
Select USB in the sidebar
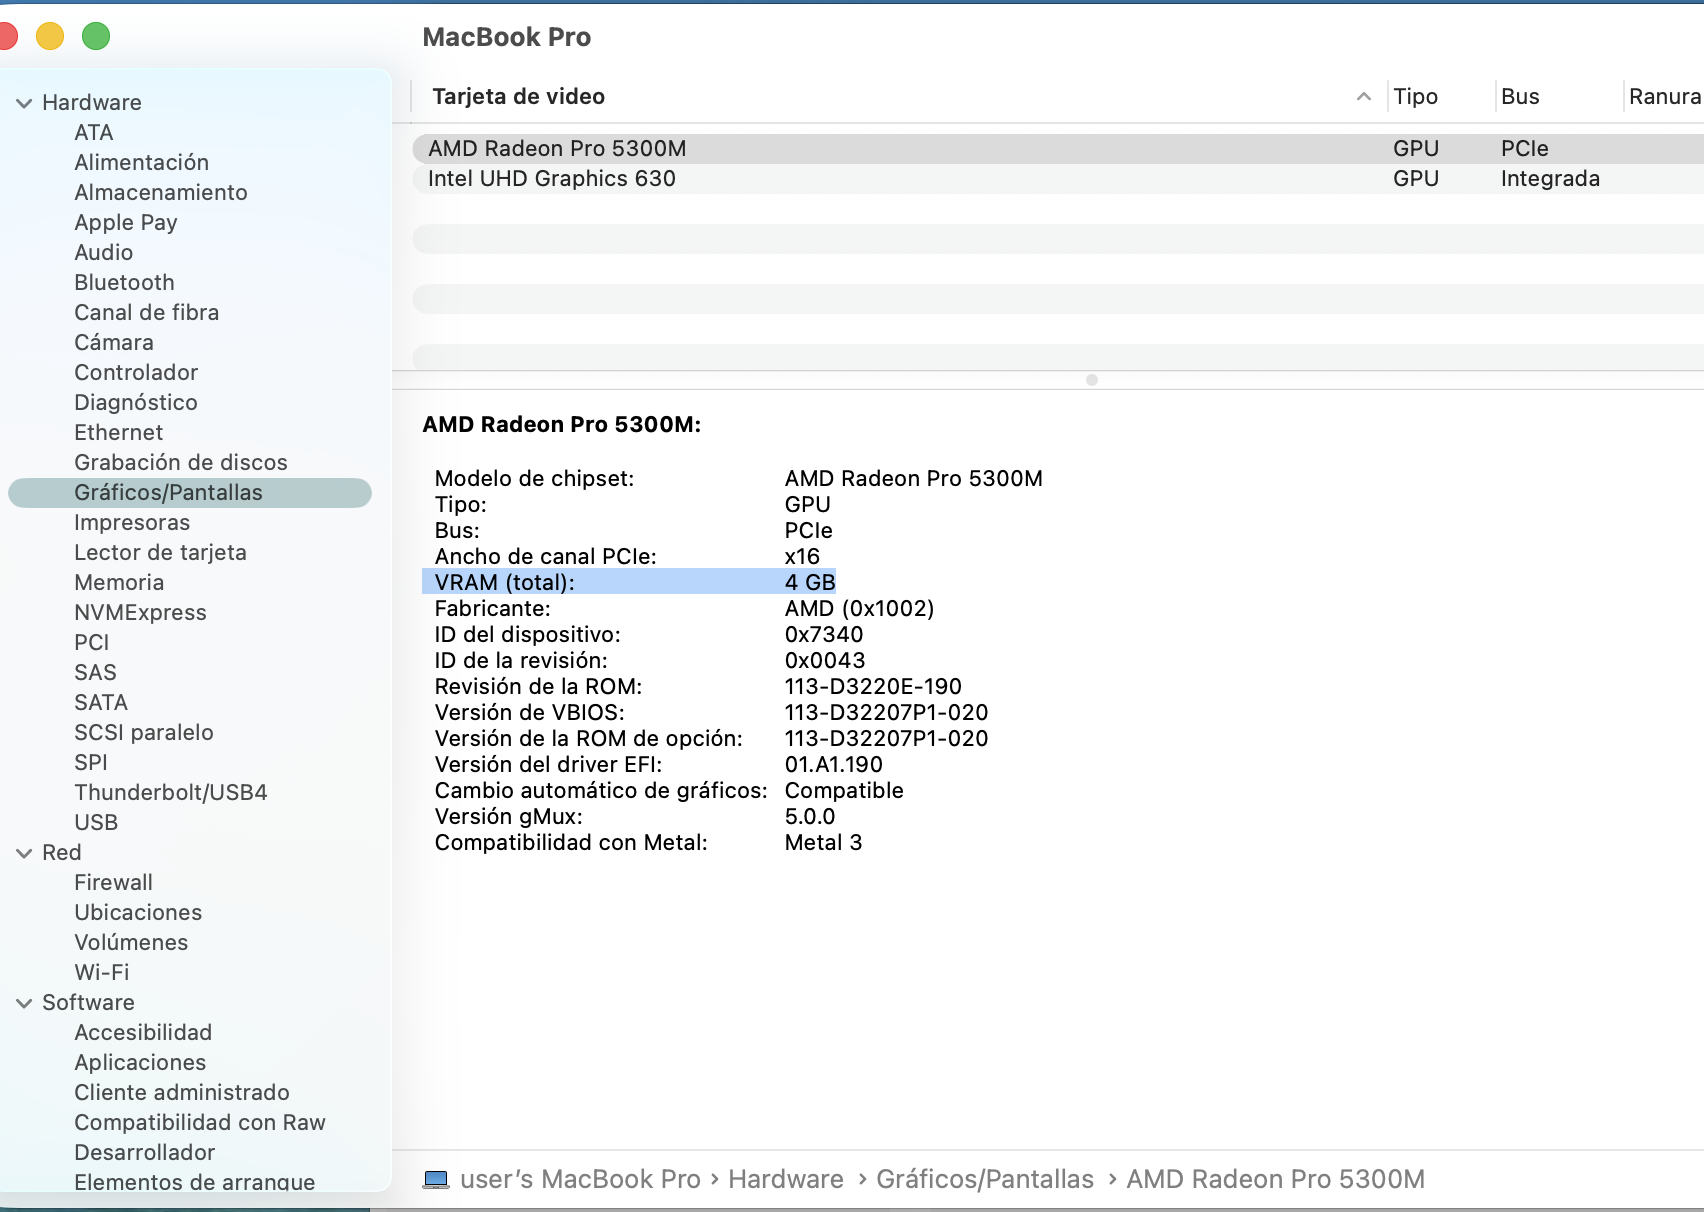click(96, 823)
